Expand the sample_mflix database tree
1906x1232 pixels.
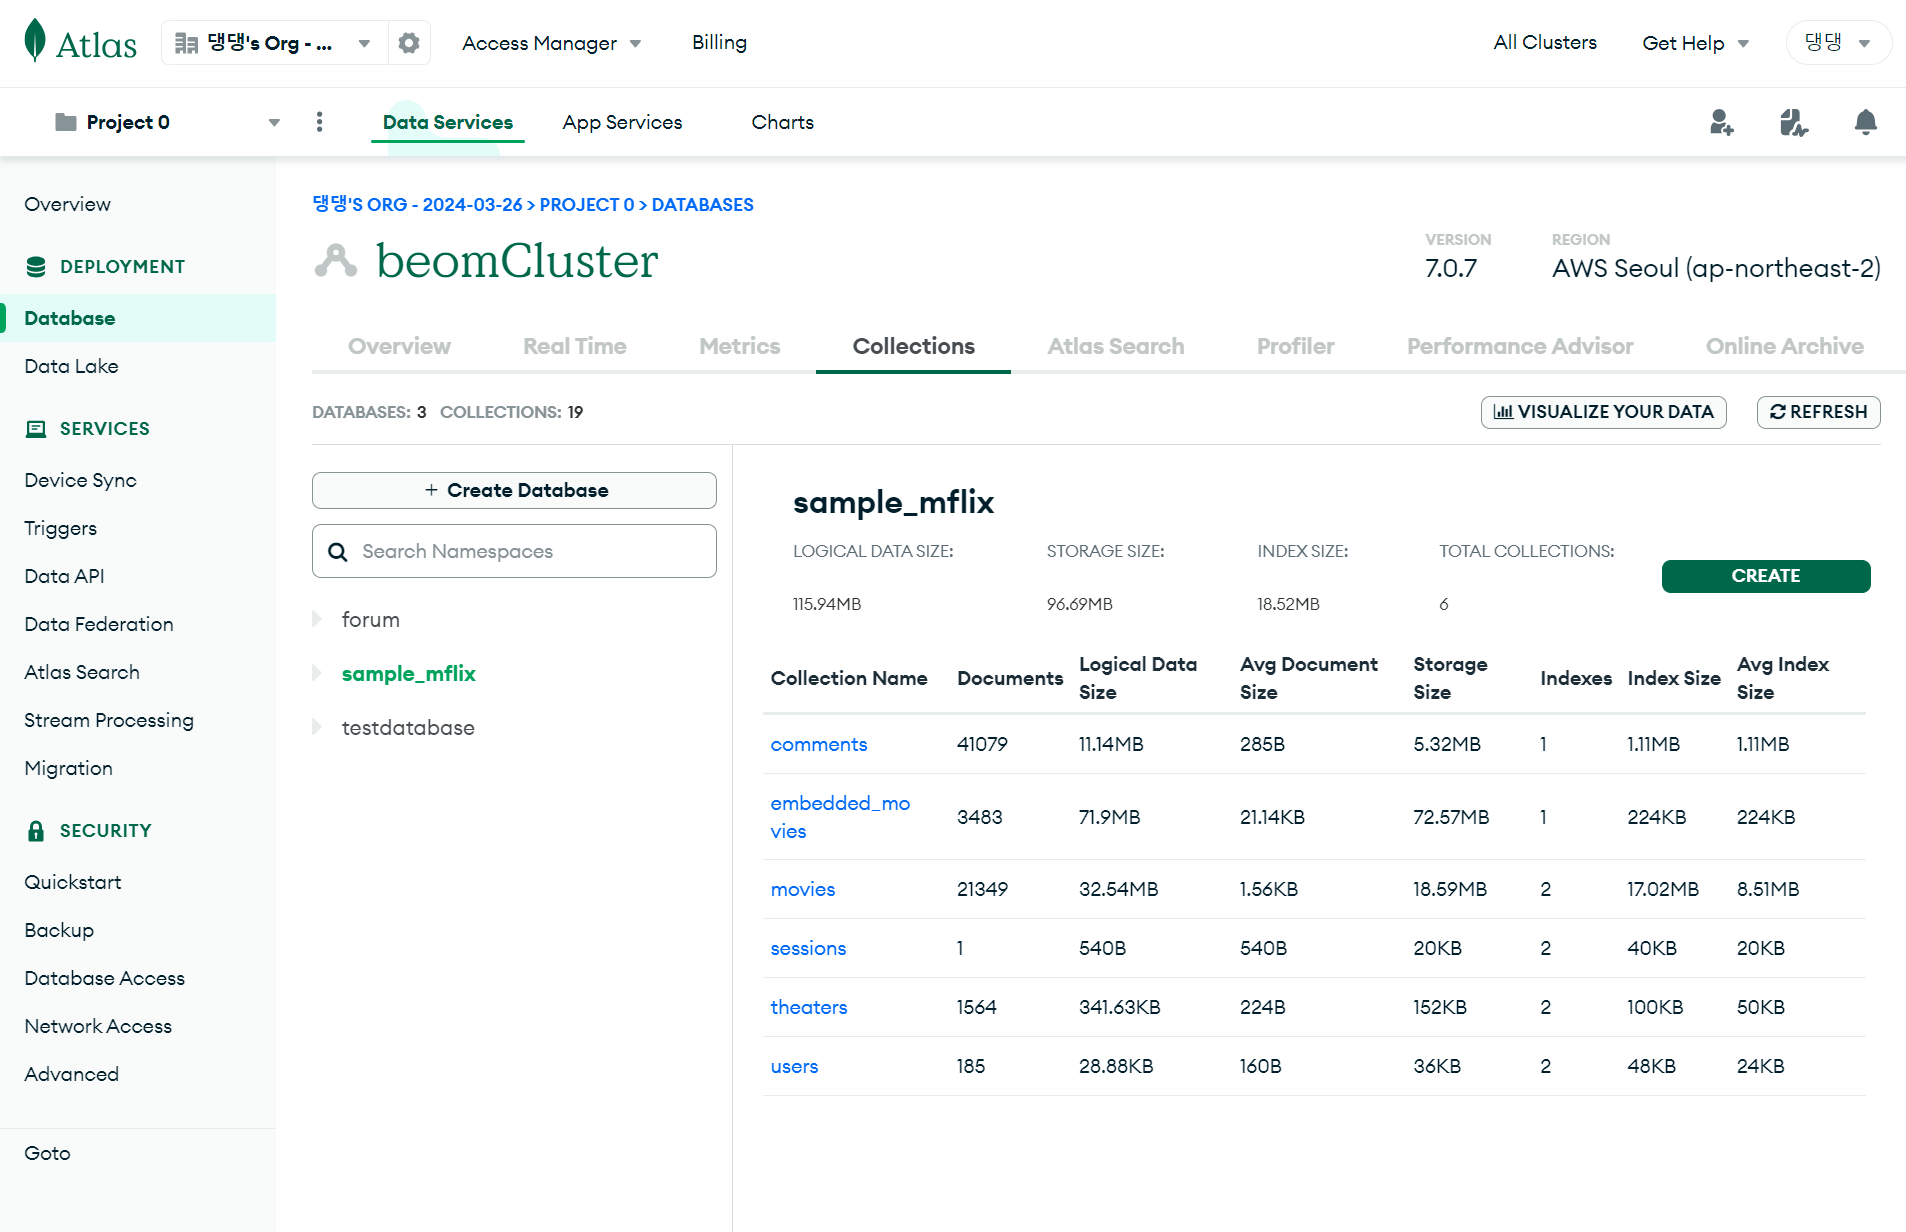click(x=317, y=674)
